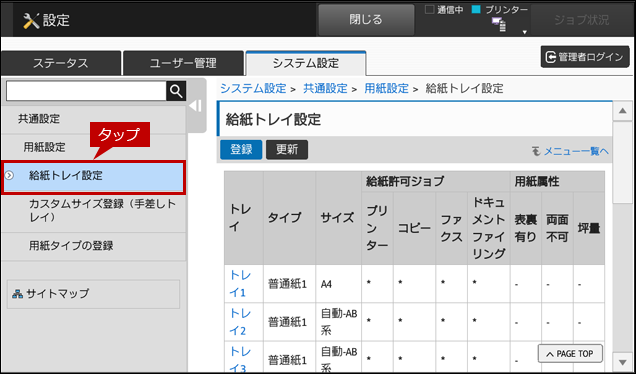Click the scrollbar up arrow
The height and width of the screenshot is (374, 636).
[x=623, y=112]
